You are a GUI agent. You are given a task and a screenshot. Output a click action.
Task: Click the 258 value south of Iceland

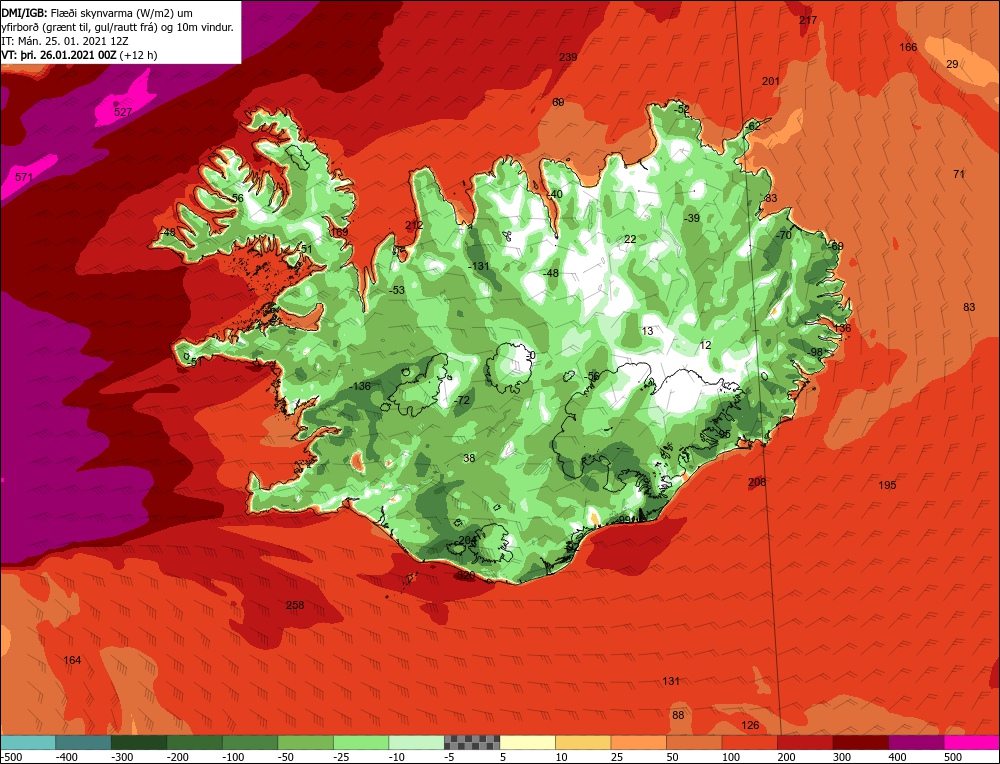(x=295, y=605)
